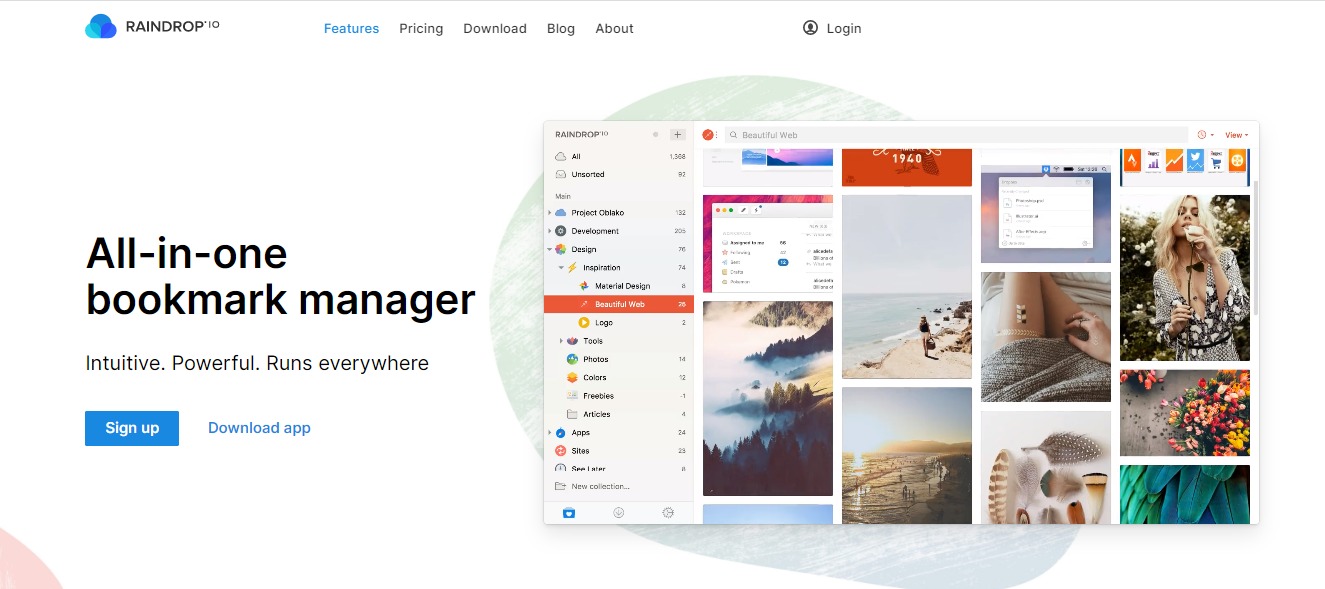Open the teal feathers thumbnail
Screen dimensions: 1325x589
tap(1185, 494)
